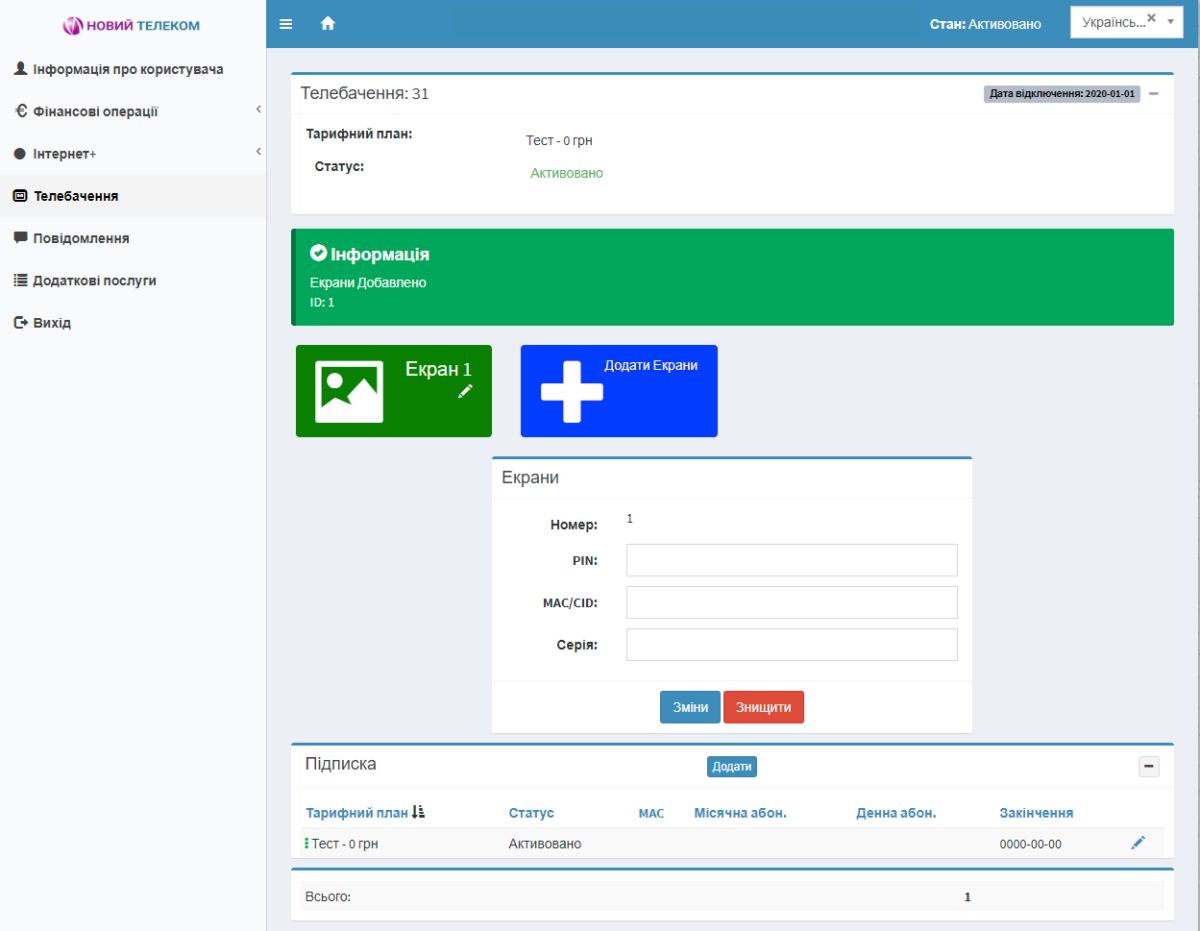
Task: Click Активовано in the subscription row
Action: coord(545,844)
